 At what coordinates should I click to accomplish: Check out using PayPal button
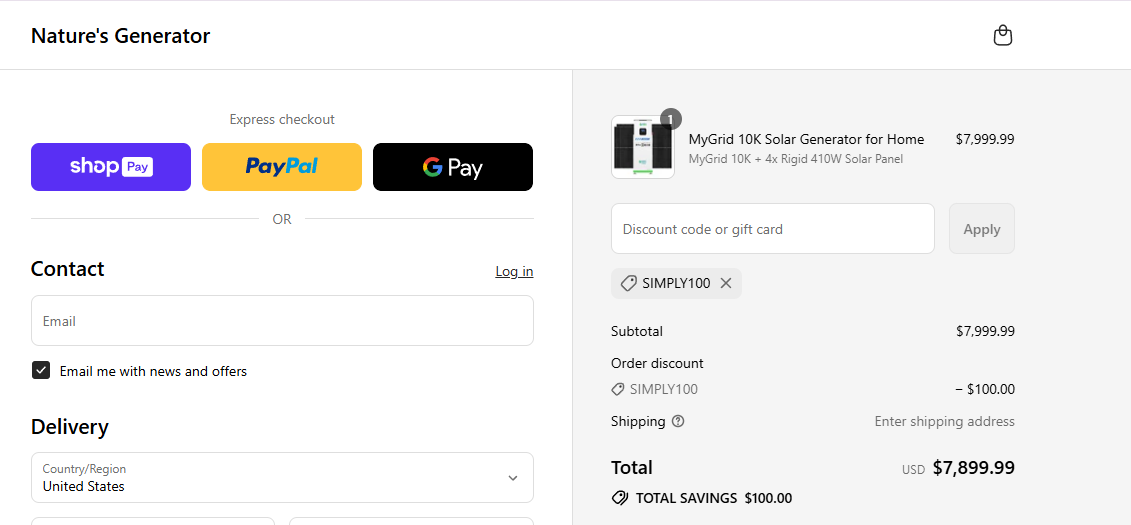(x=282, y=167)
